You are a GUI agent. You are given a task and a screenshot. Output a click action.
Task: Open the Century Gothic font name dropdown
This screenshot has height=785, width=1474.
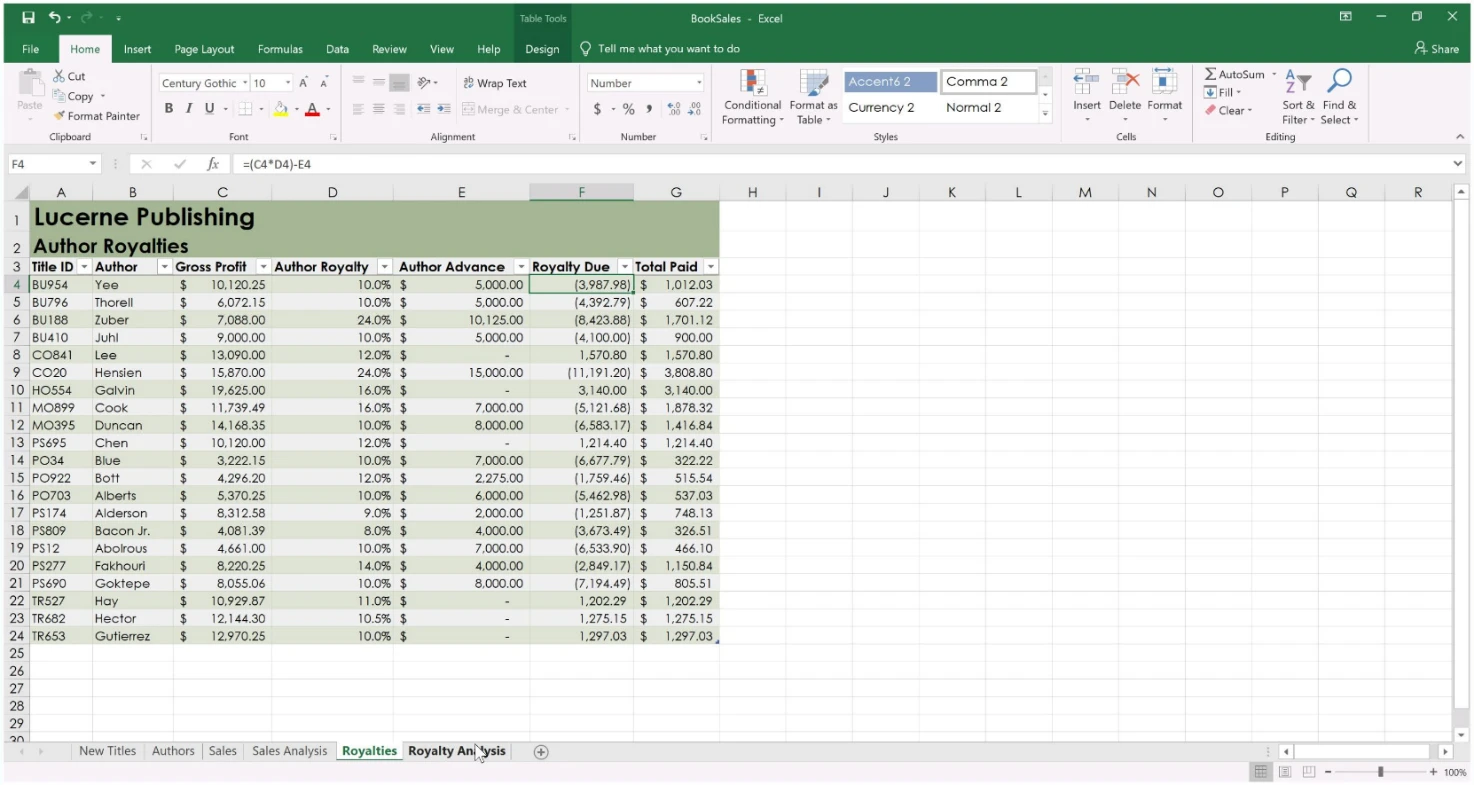244,83
